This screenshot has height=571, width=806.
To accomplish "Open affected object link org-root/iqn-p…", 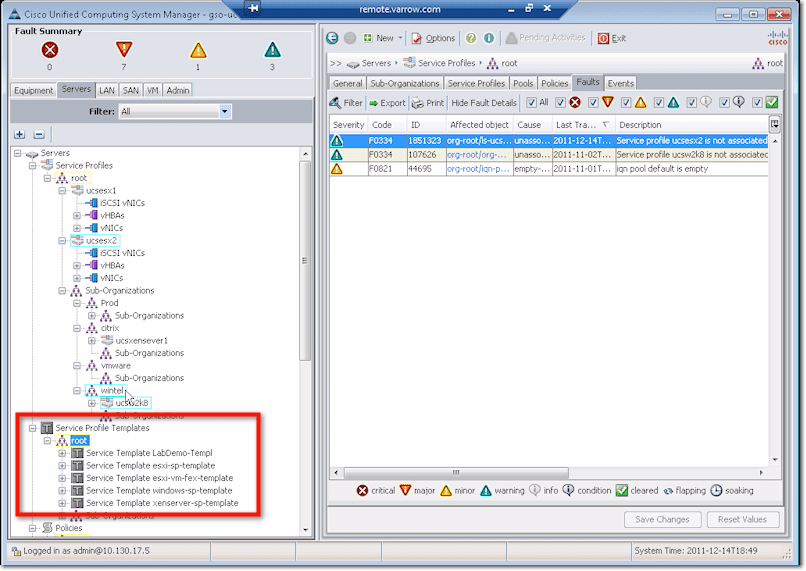I will click(x=479, y=169).
